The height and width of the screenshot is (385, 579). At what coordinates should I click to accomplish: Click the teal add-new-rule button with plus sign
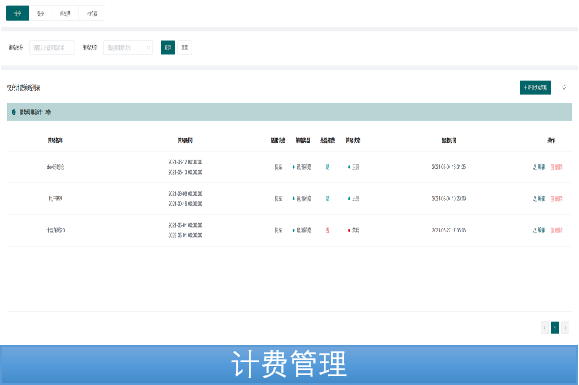[535, 87]
